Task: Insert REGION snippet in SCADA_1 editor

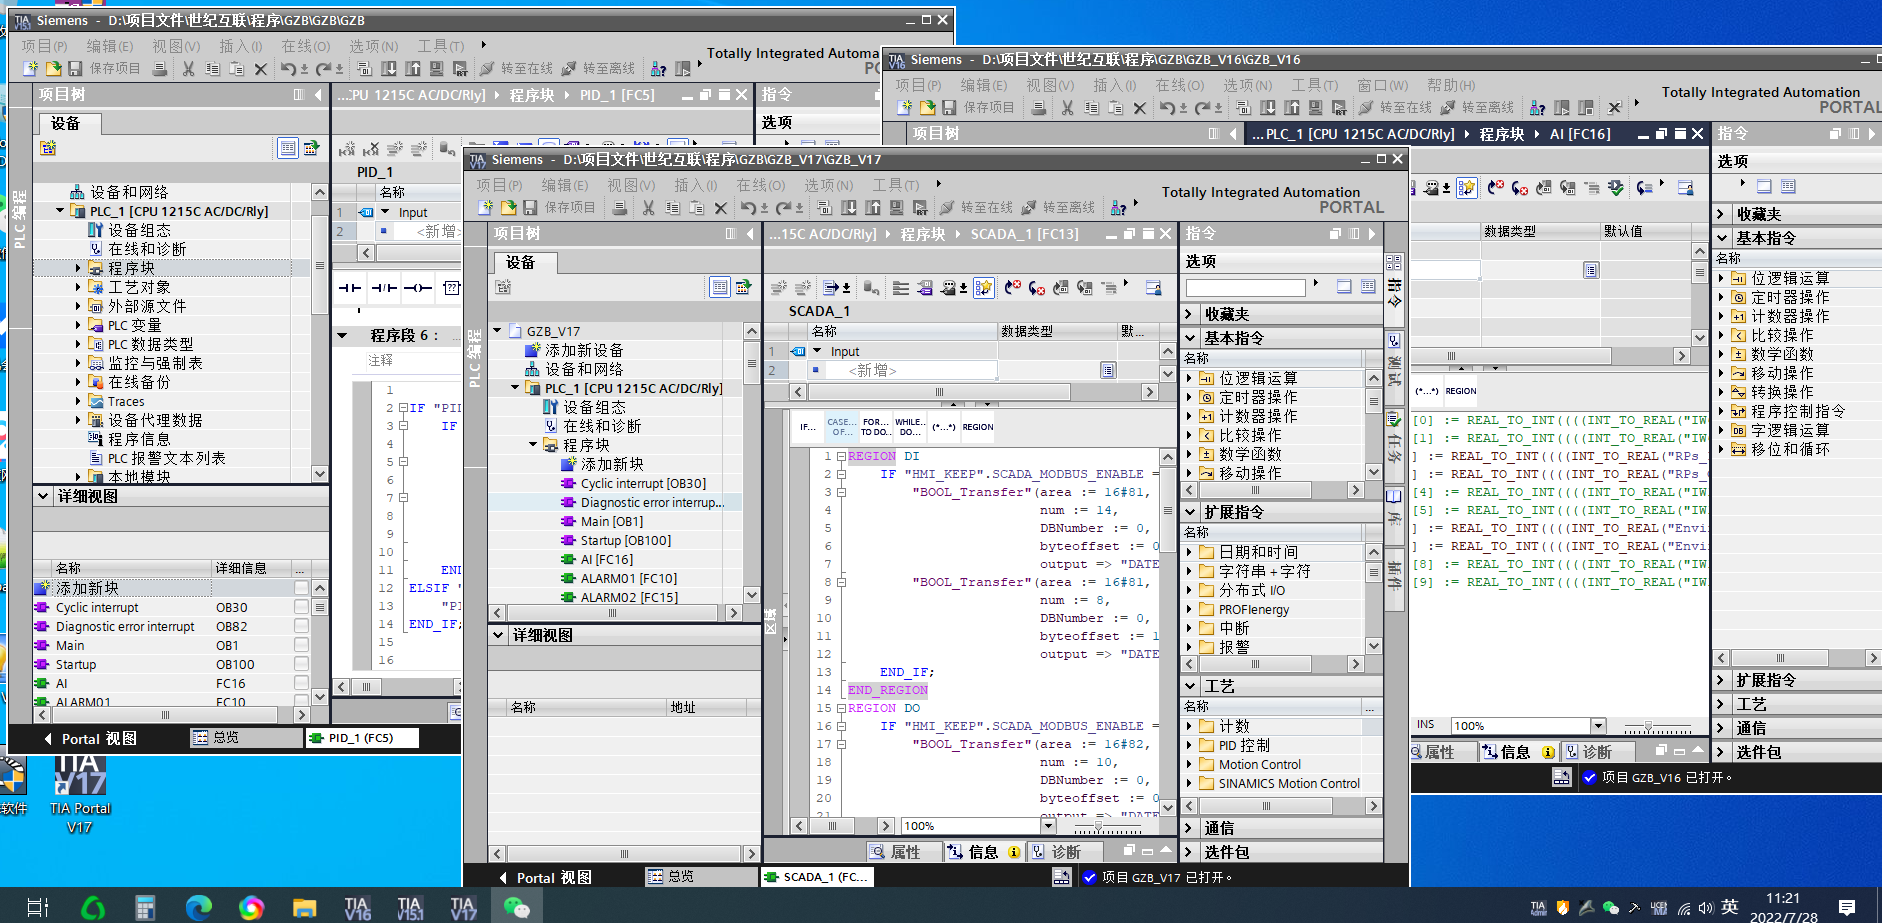Action: 977,427
